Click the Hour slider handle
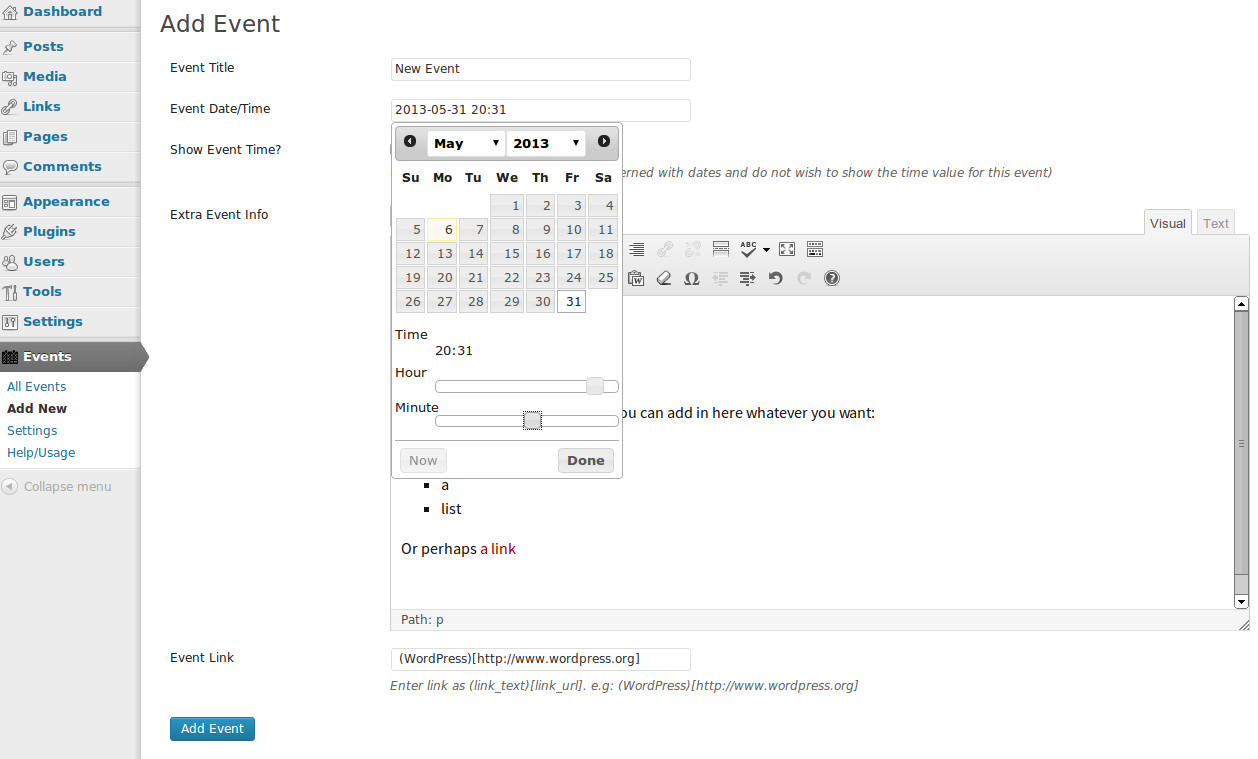The image size is (1258, 759). [x=595, y=386]
